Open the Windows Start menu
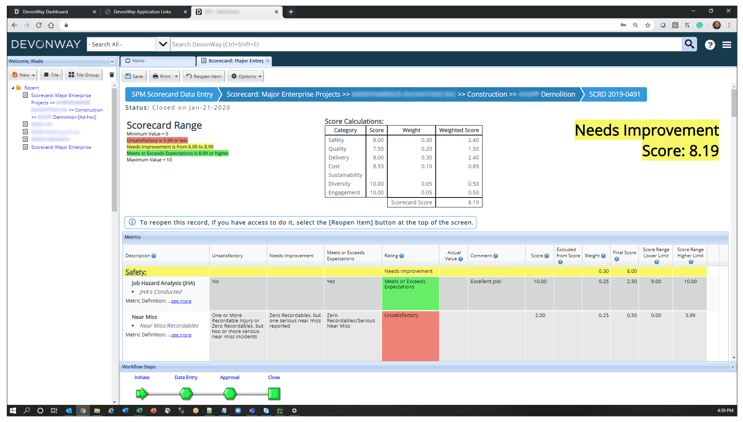The image size is (743, 422). 13,411
